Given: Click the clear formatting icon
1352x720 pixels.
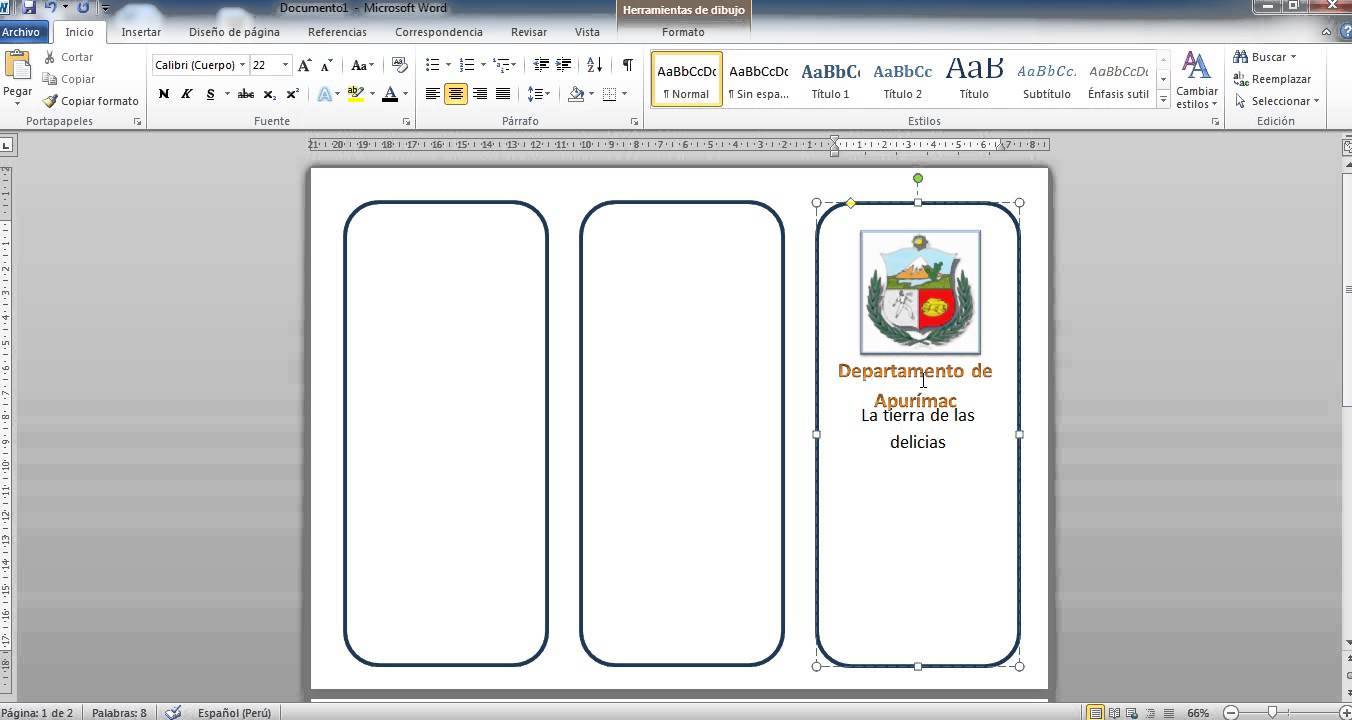Looking at the screenshot, I should click(400, 65).
